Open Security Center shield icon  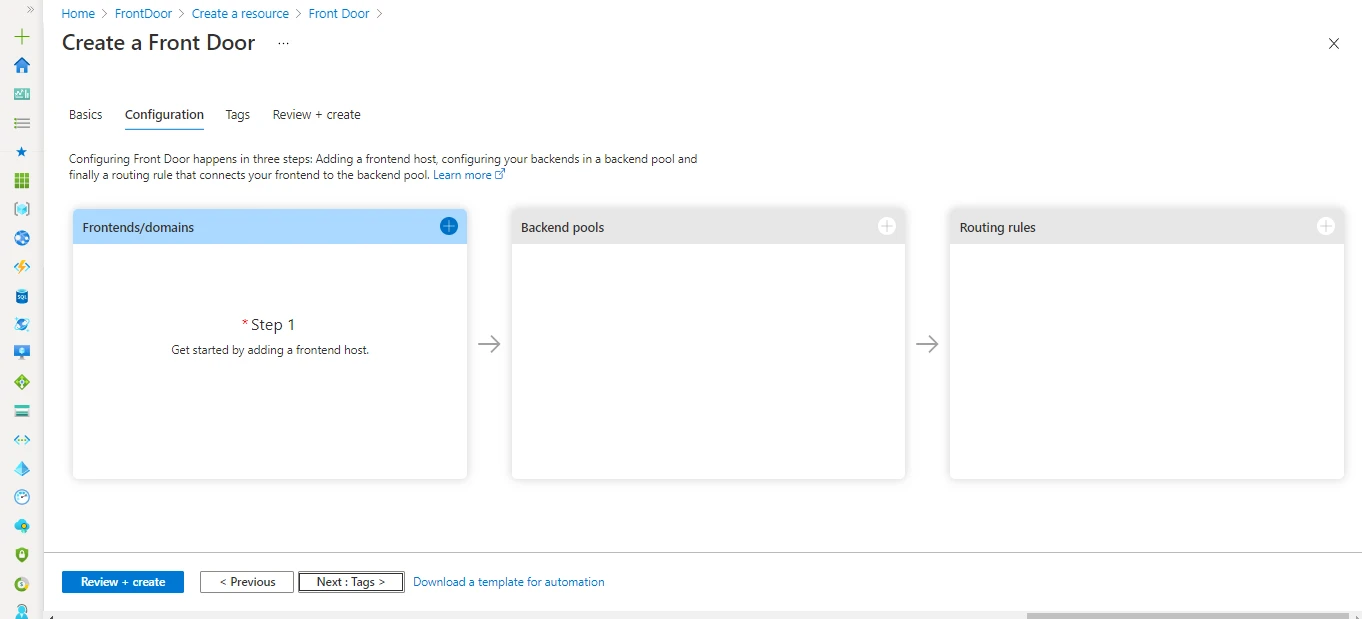click(x=22, y=554)
